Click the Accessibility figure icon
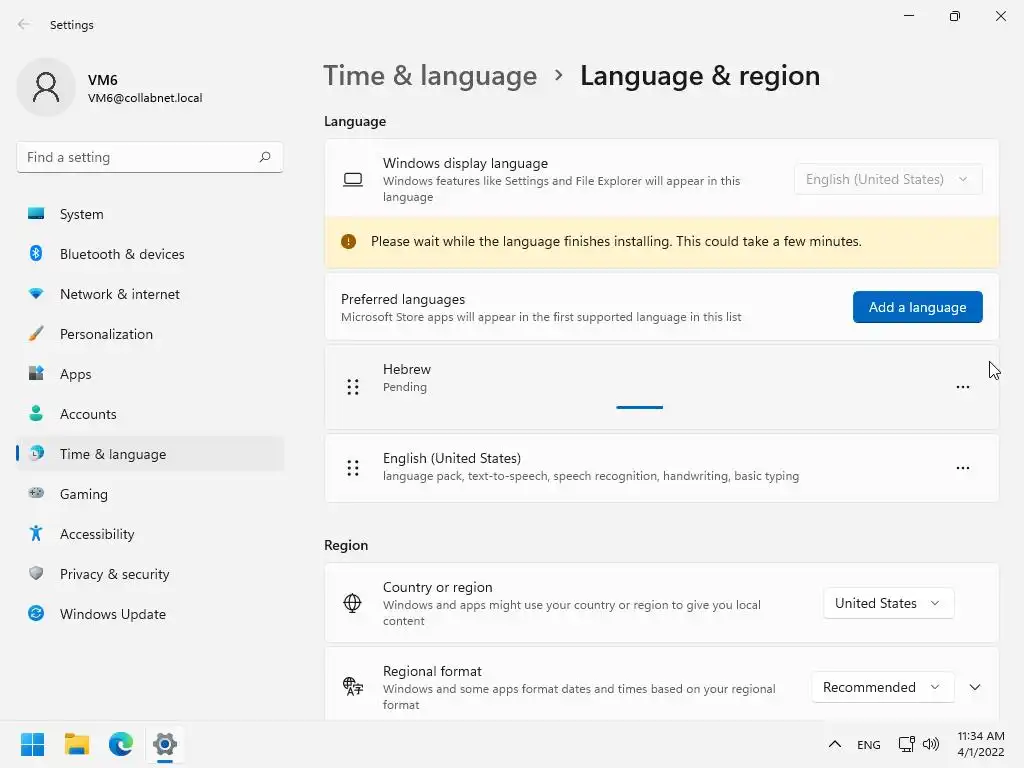This screenshot has height=768, width=1024. (x=36, y=534)
